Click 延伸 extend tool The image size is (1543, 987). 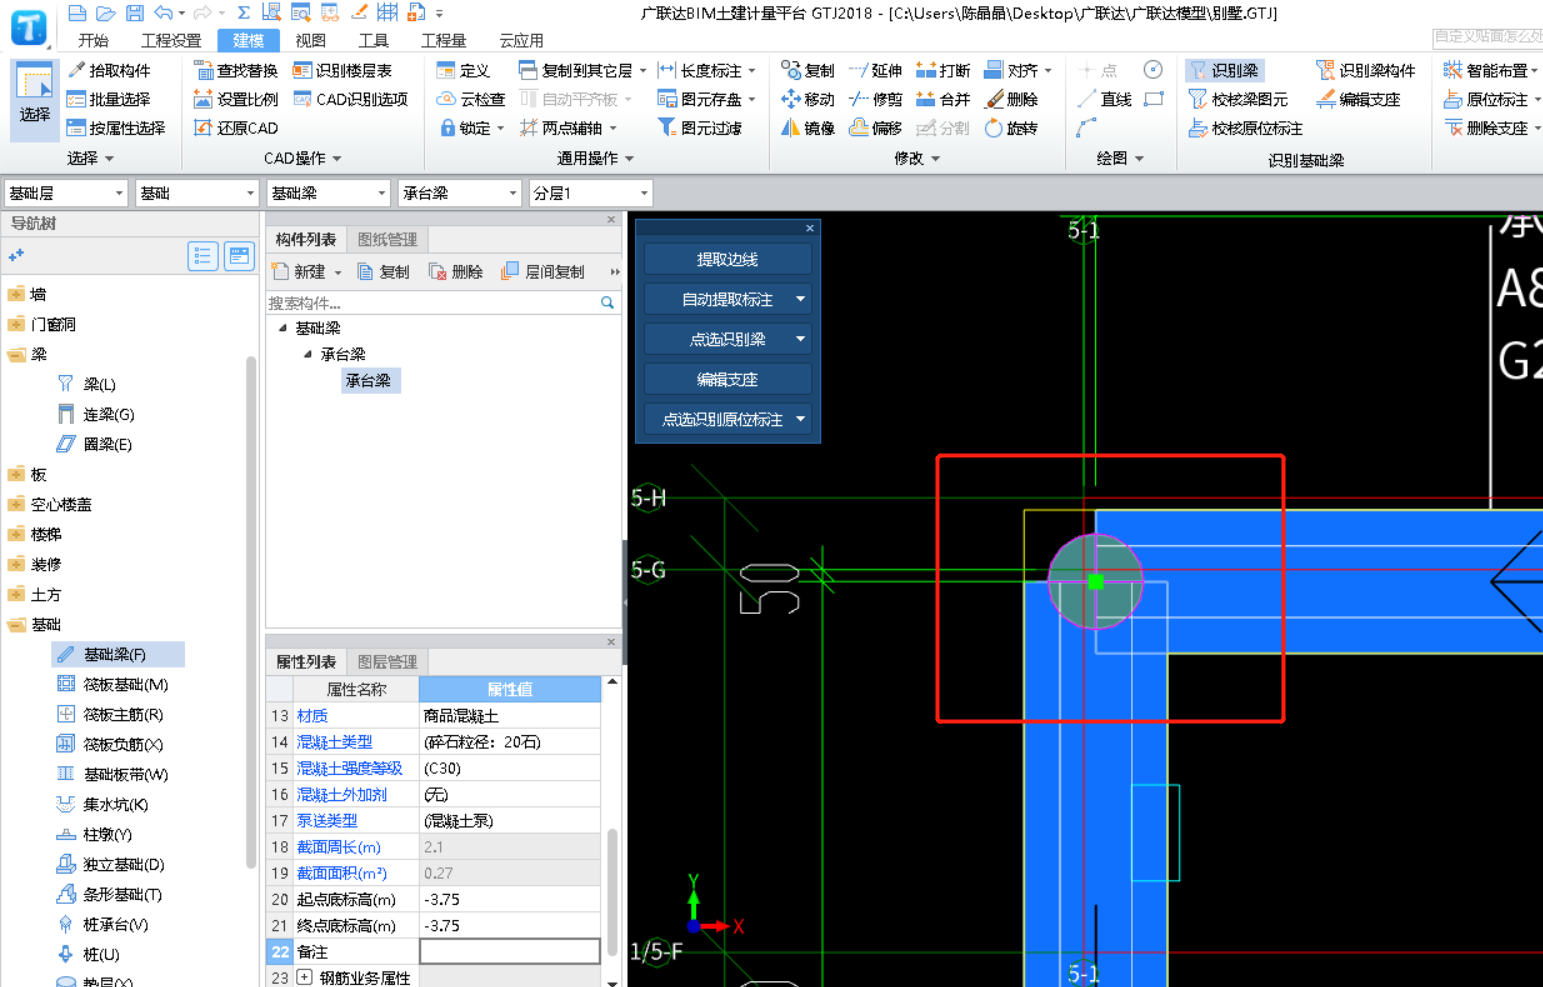click(875, 70)
